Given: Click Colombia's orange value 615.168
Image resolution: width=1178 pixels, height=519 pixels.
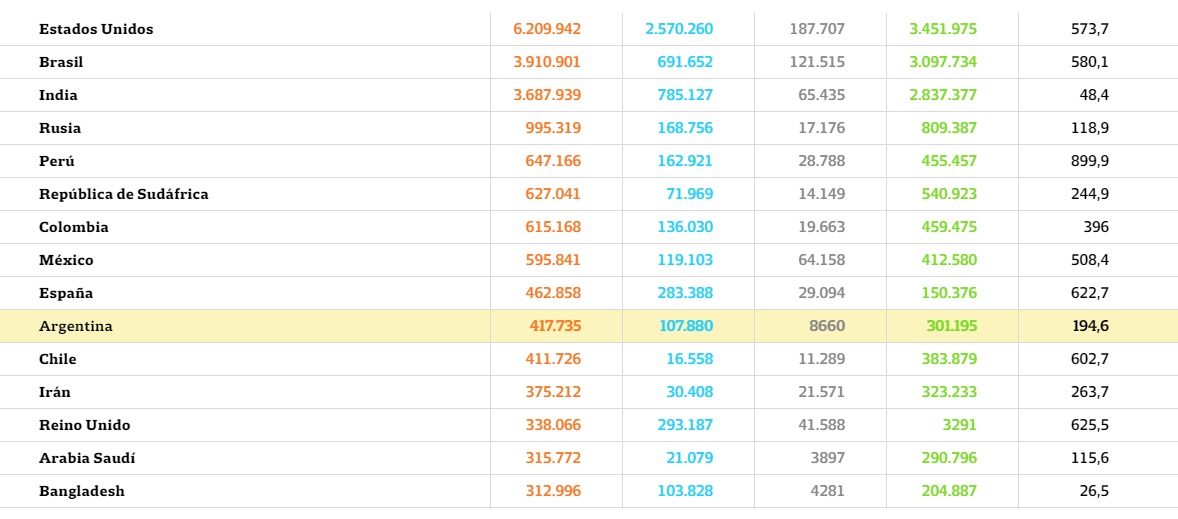Looking at the screenshot, I should (x=553, y=227).
